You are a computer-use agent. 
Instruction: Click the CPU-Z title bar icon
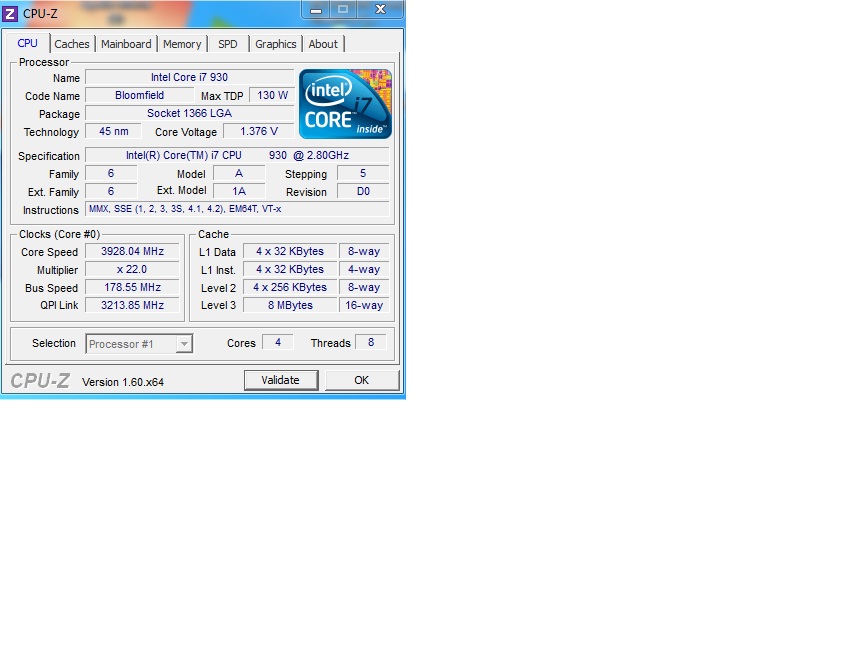10,13
